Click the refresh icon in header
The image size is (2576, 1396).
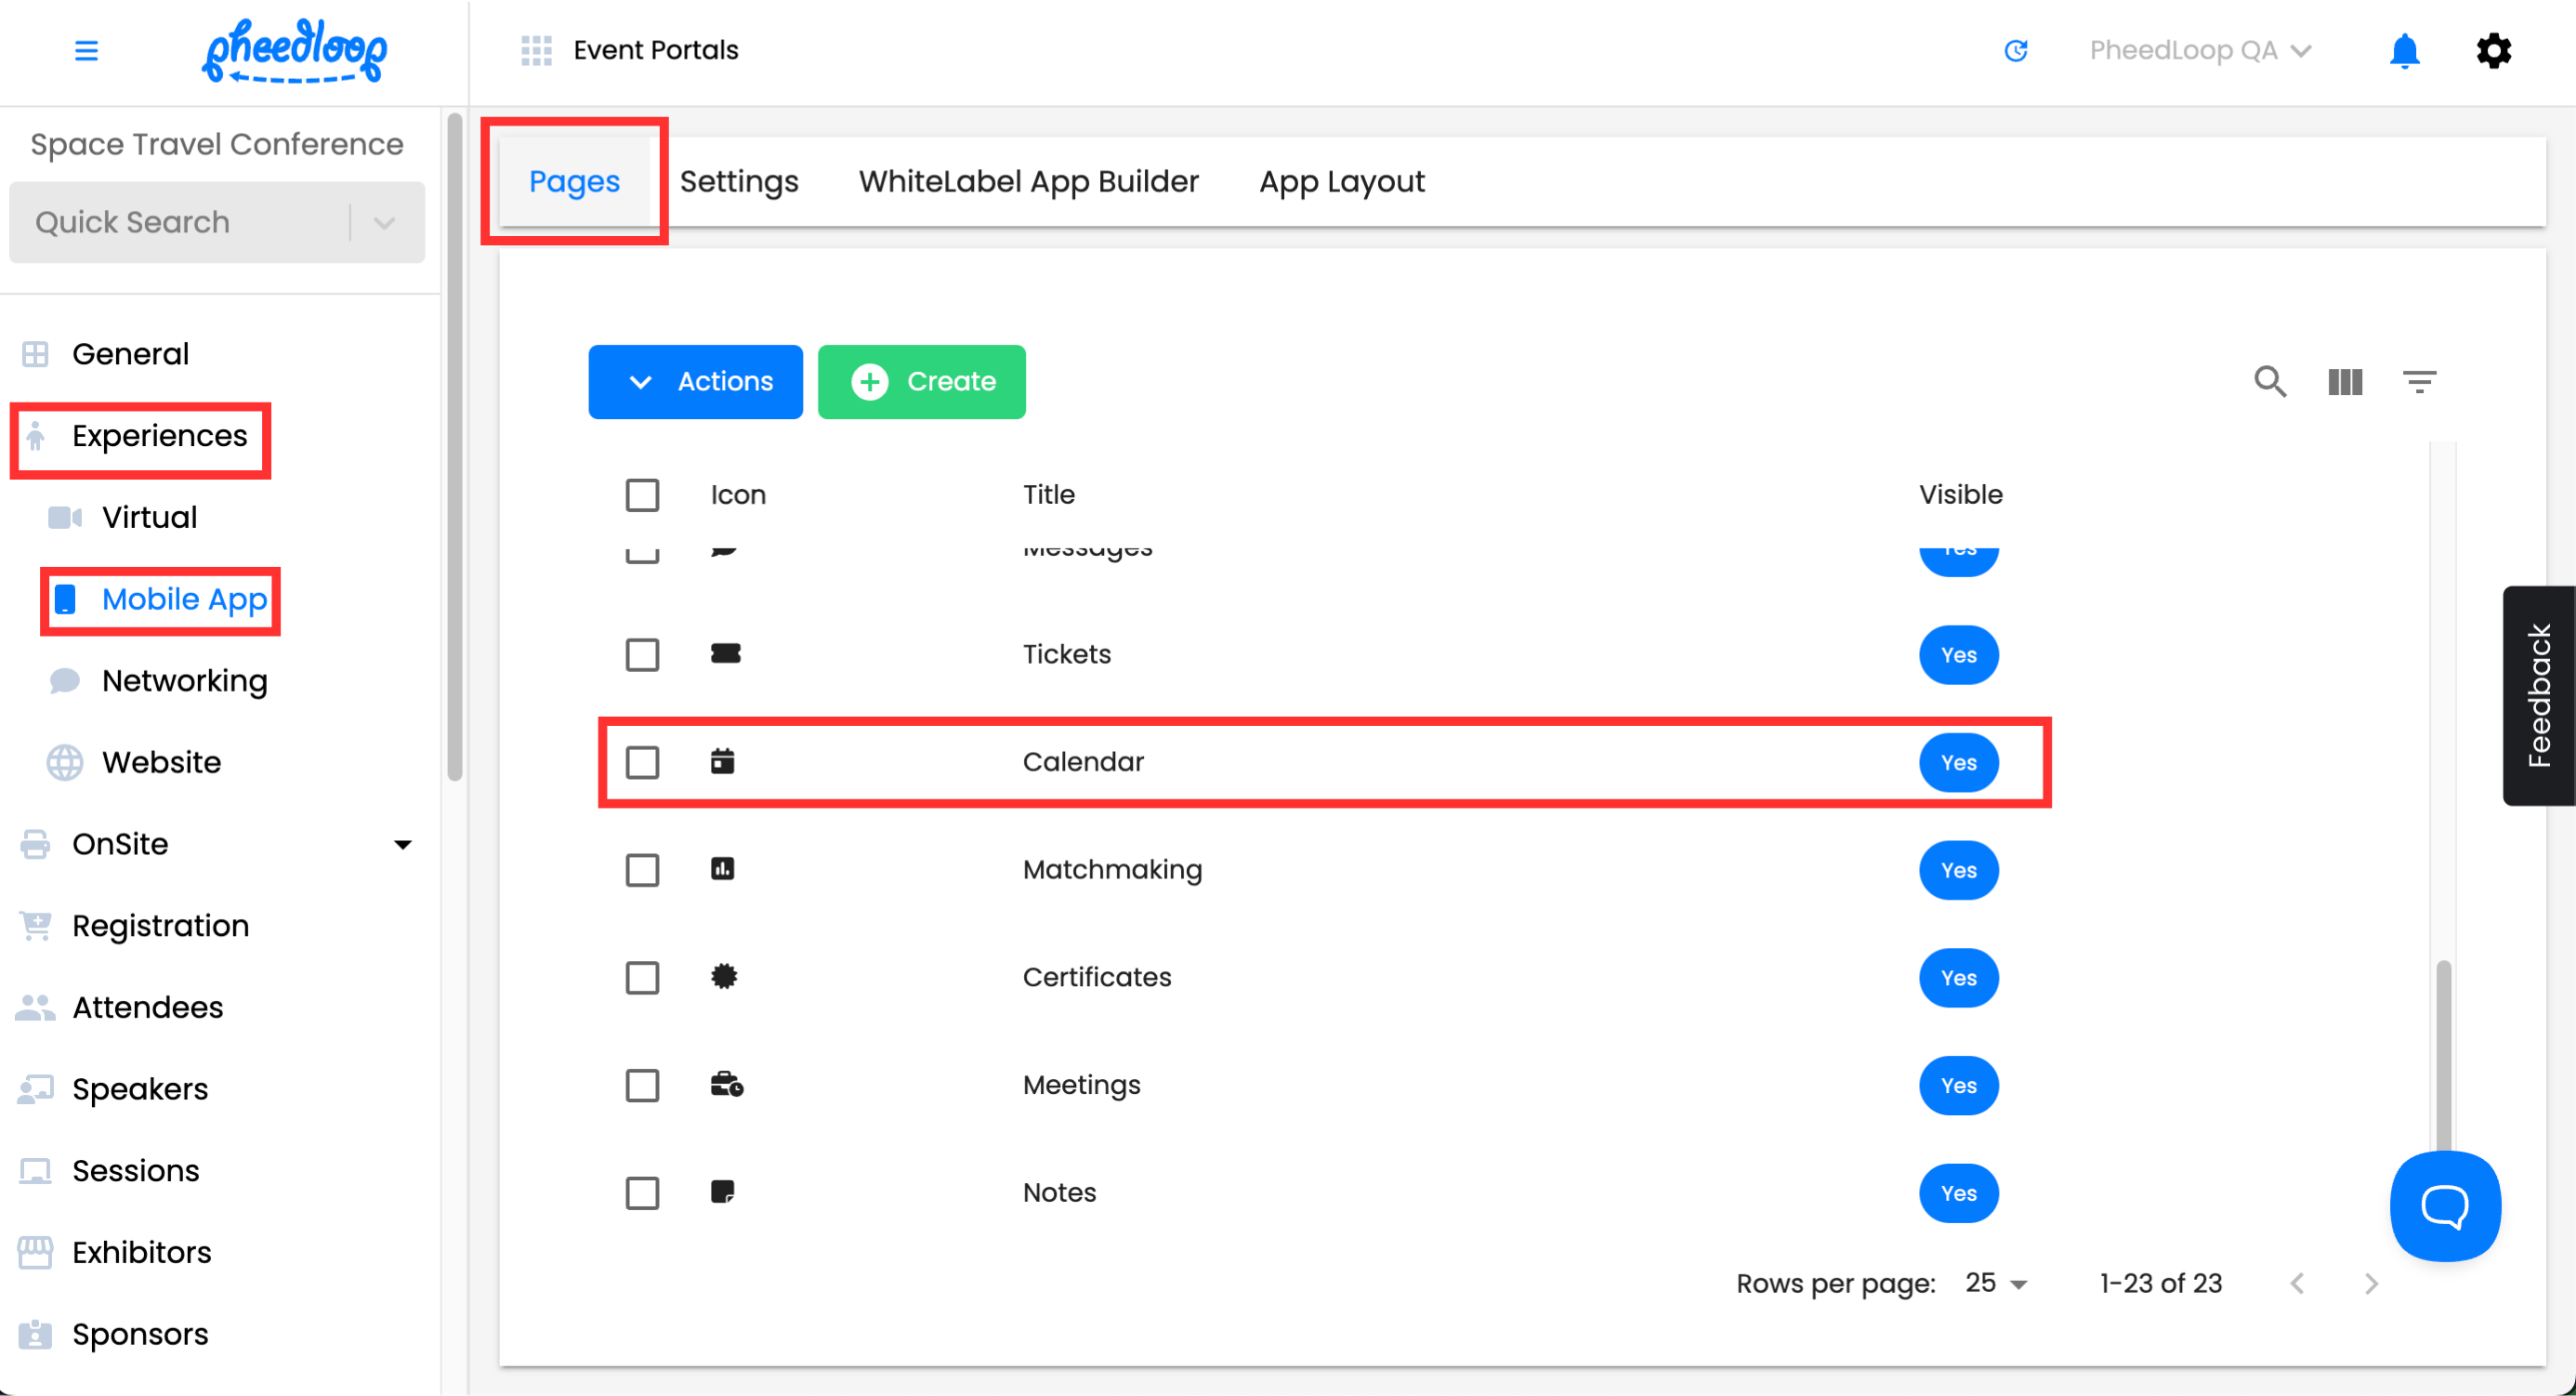click(2015, 50)
